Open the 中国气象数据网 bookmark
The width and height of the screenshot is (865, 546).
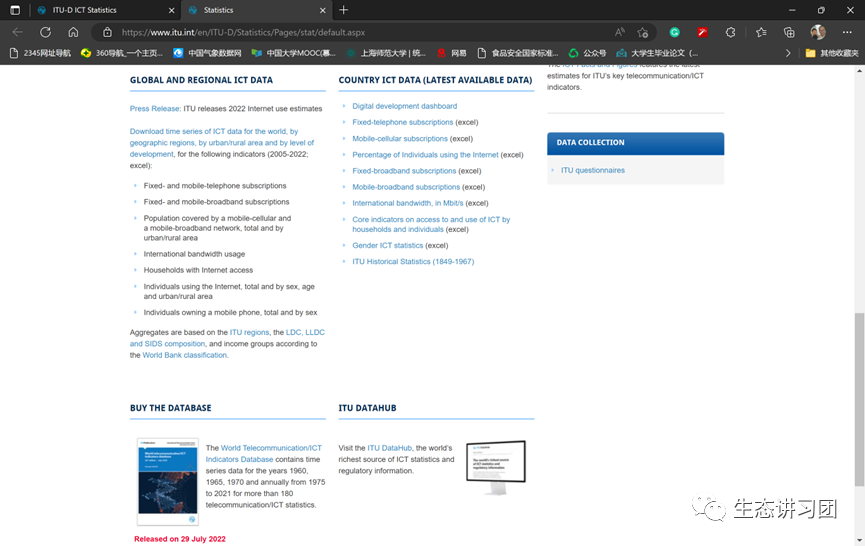pyautogui.click(x=207, y=53)
